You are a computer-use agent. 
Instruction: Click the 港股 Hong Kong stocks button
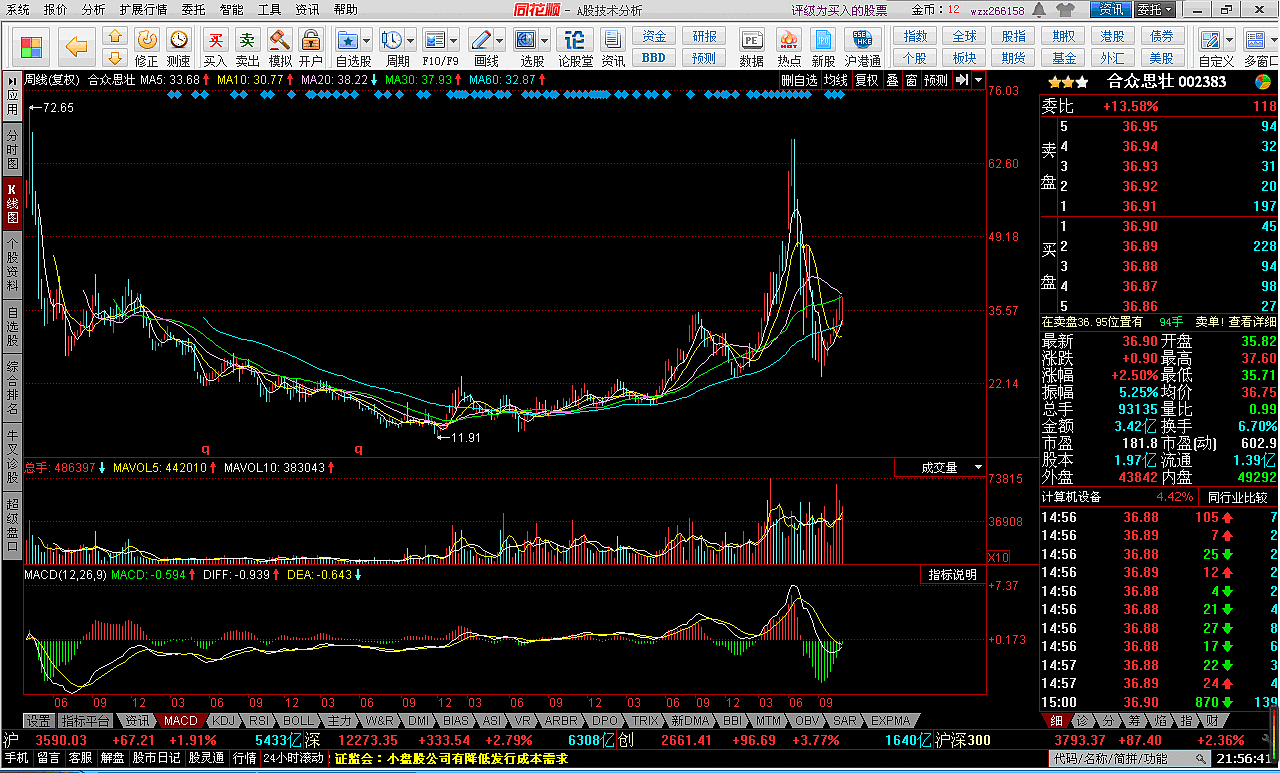(x=1112, y=36)
